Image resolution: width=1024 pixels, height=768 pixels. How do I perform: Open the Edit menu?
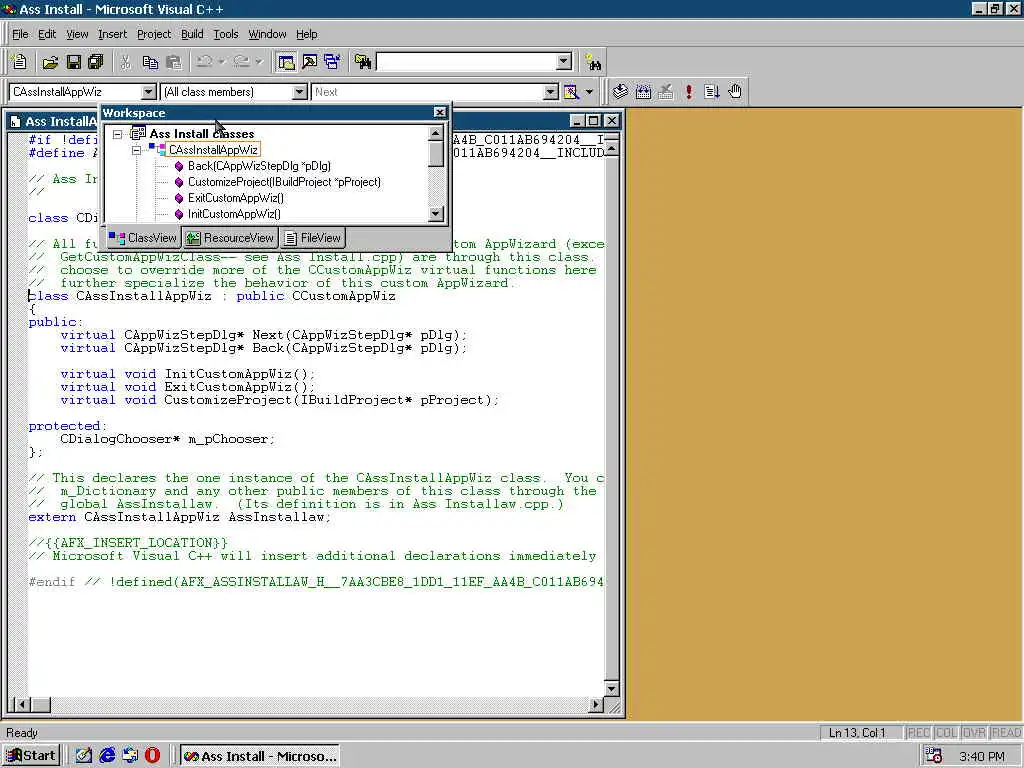[x=46, y=34]
